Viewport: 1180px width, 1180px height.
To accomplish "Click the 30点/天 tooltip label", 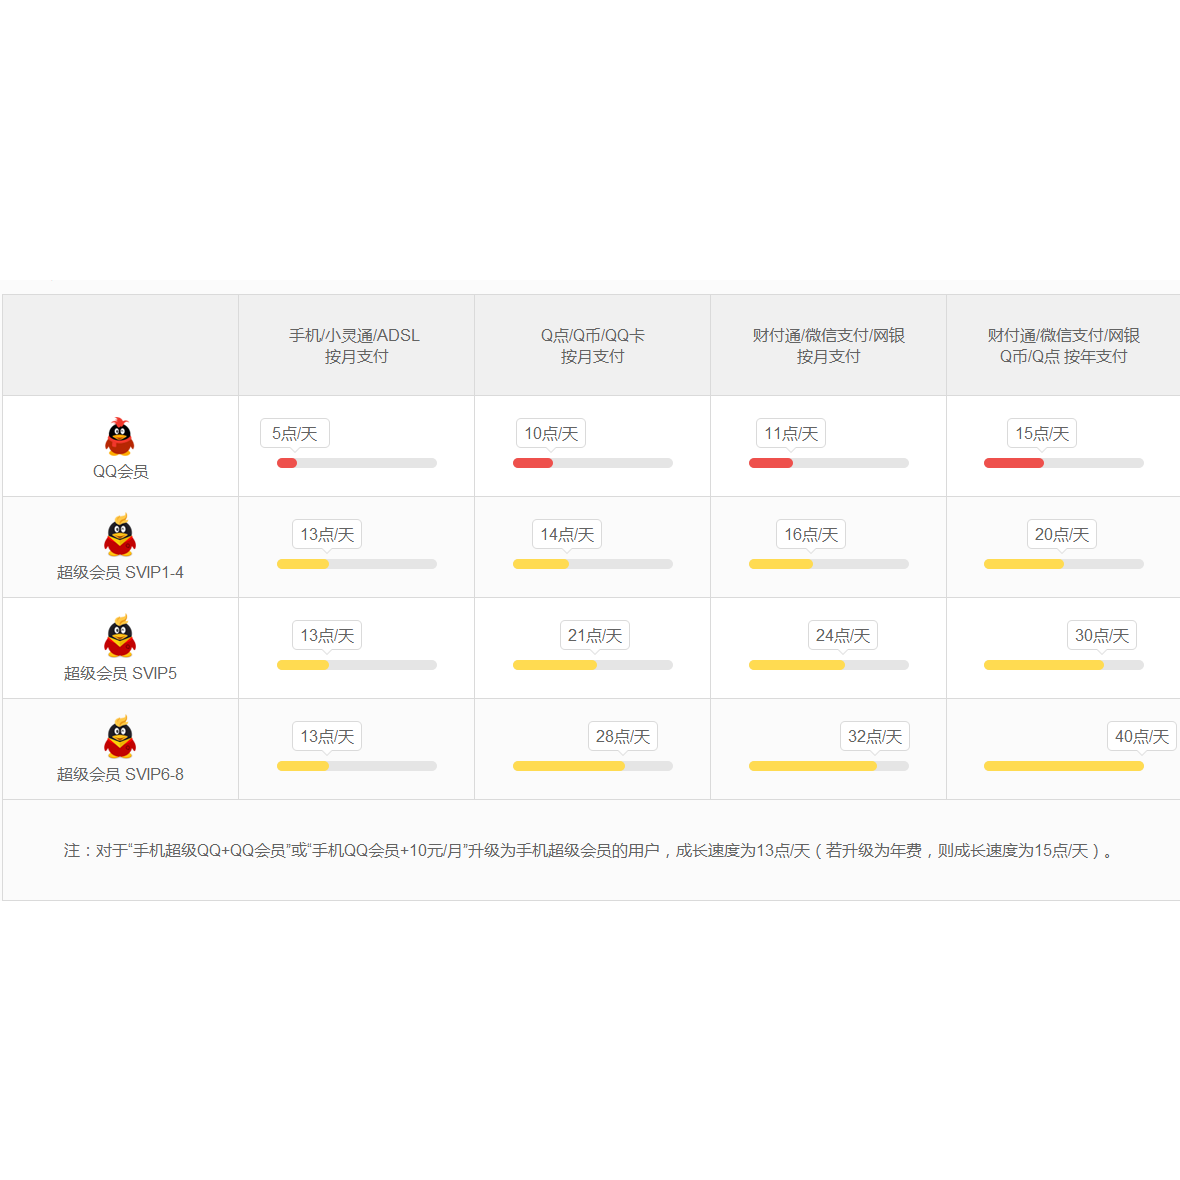I will [x=1101, y=636].
